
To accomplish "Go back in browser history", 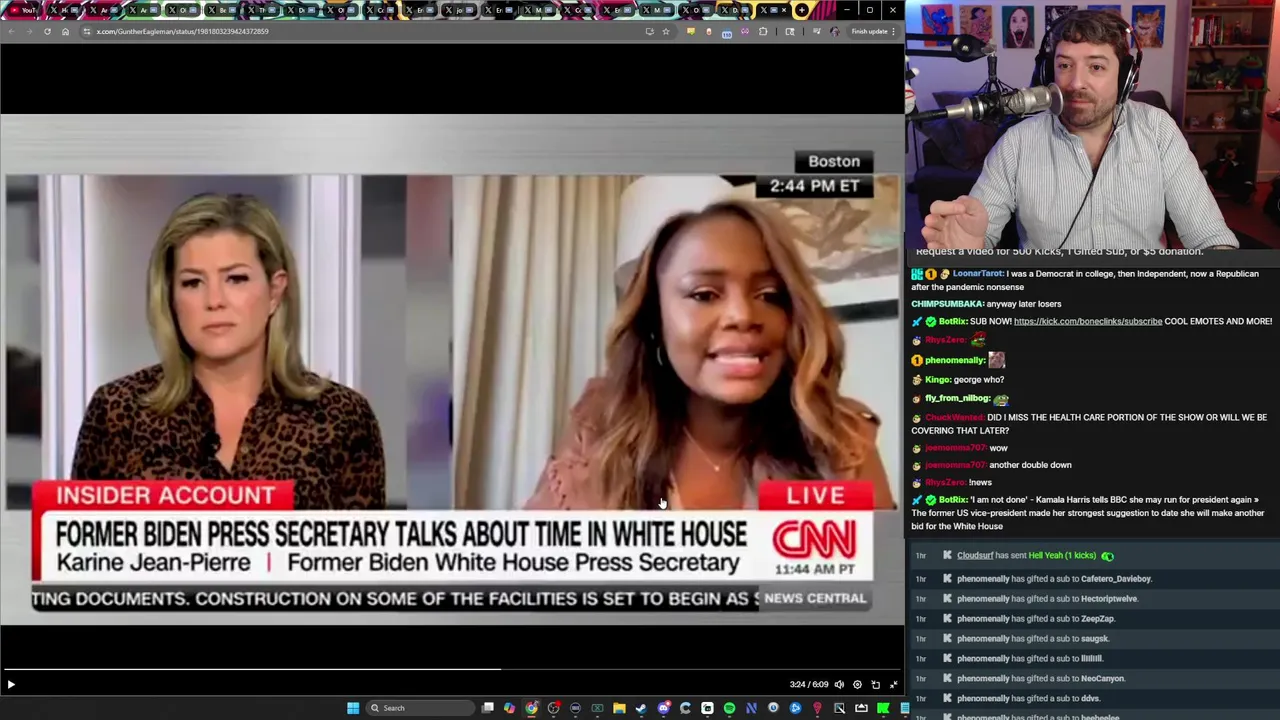I will coord(11,31).
